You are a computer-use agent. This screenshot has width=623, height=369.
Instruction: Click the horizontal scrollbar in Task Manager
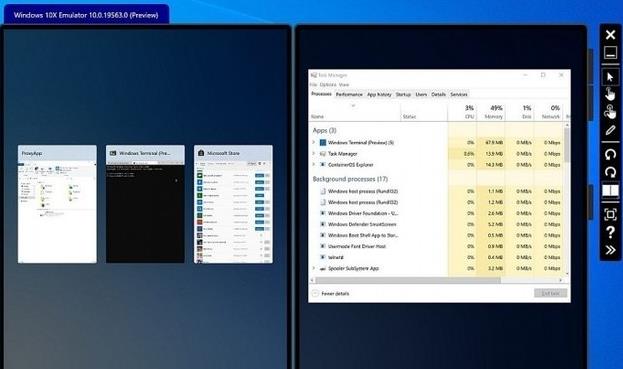click(x=408, y=280)
